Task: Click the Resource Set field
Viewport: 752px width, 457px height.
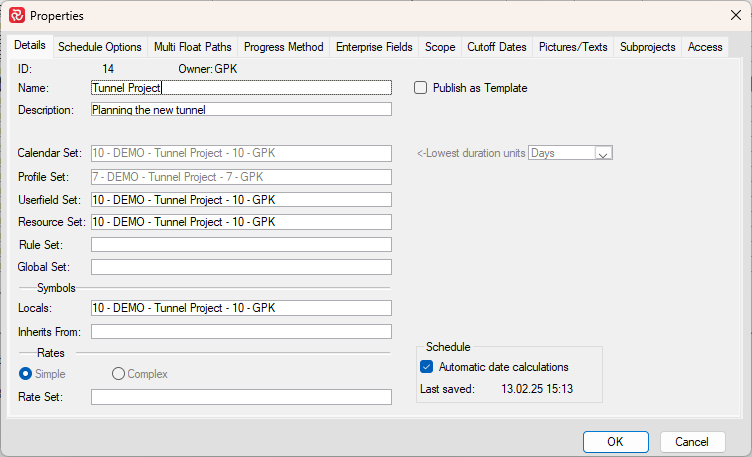Action: [x=241, y=222]
